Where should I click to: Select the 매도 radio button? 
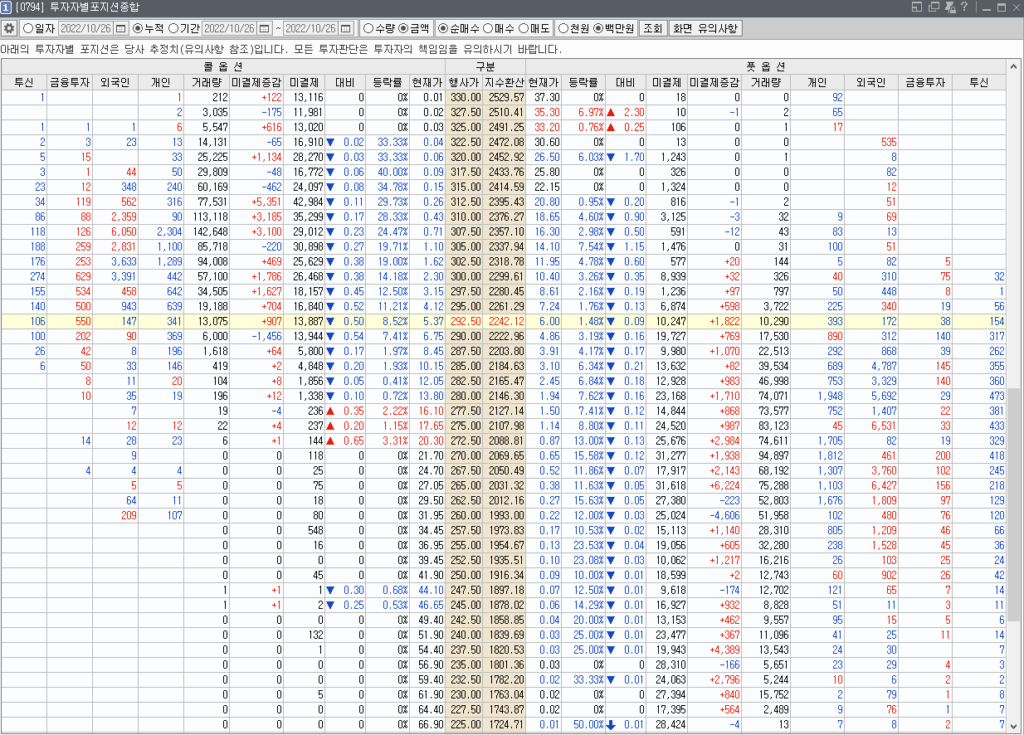(530, 28)
